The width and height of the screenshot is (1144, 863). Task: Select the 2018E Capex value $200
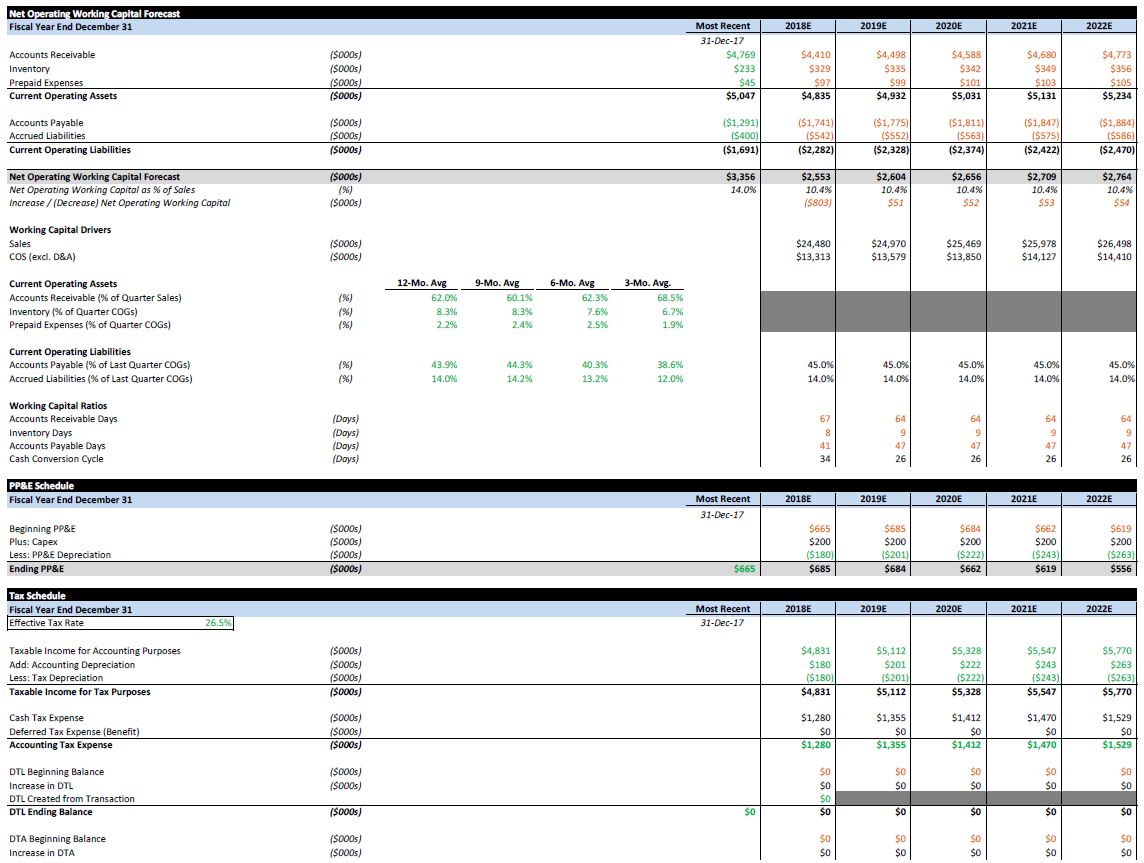click(x=818, y=541)
